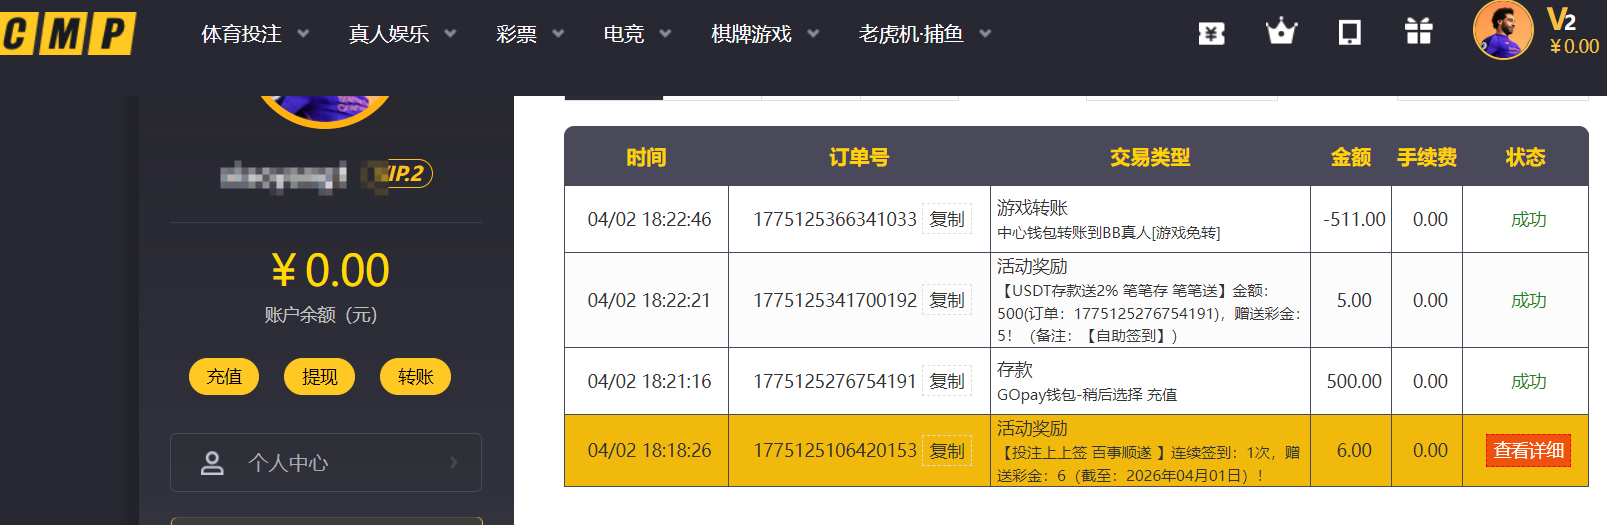Click 游戏转账 transaction type text

pyautogui.click(x=1032, y=208)
